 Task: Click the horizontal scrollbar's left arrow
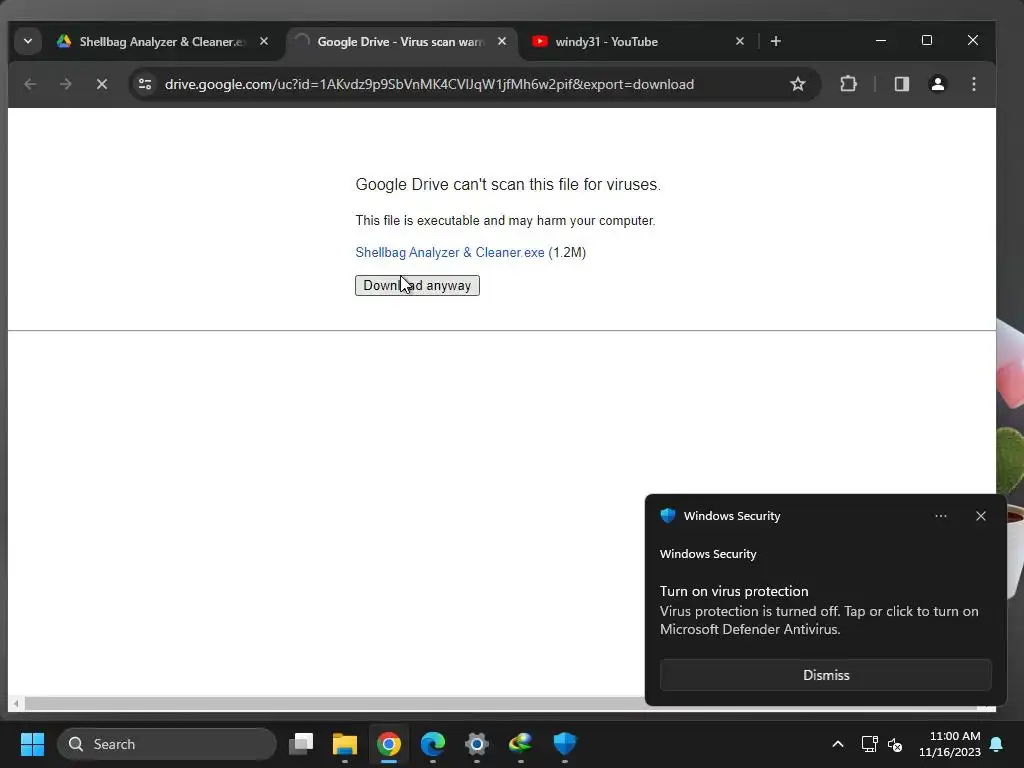tap(16, 703)
